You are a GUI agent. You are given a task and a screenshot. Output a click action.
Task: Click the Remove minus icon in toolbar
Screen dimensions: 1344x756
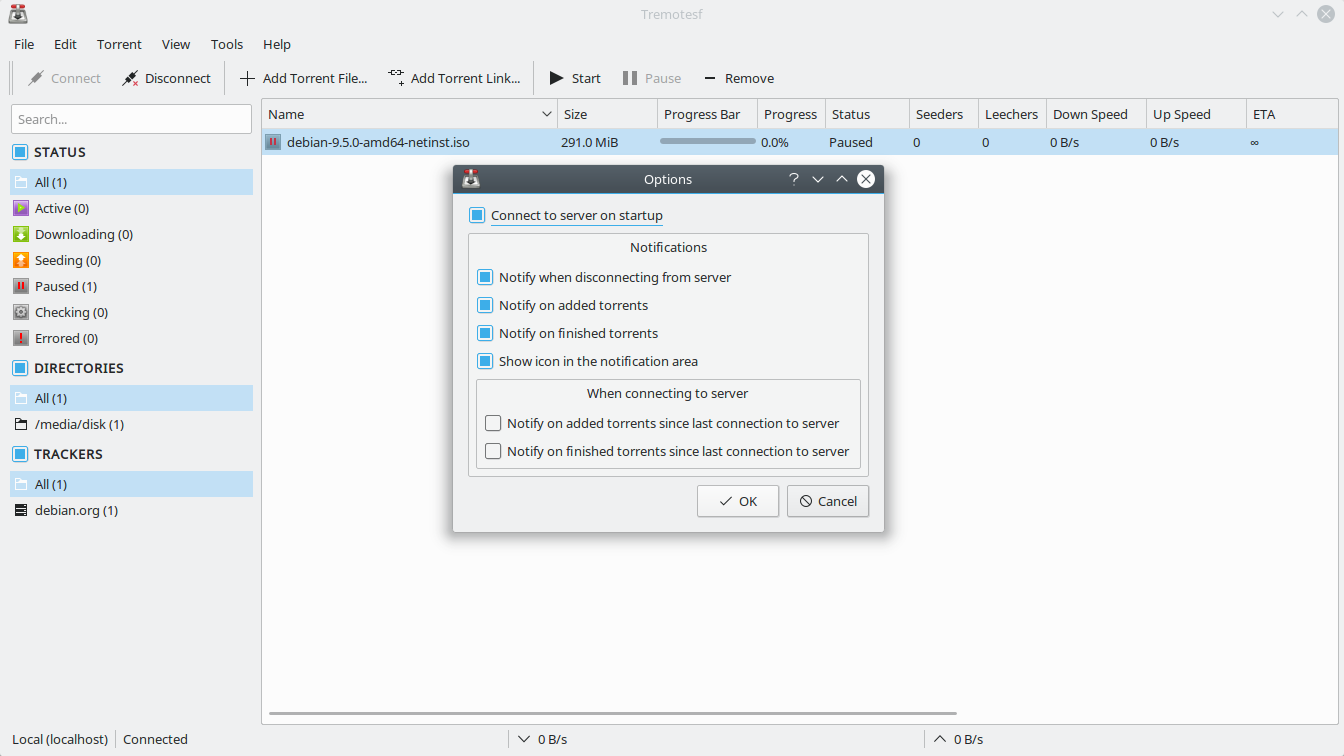(x=710, y=78)
